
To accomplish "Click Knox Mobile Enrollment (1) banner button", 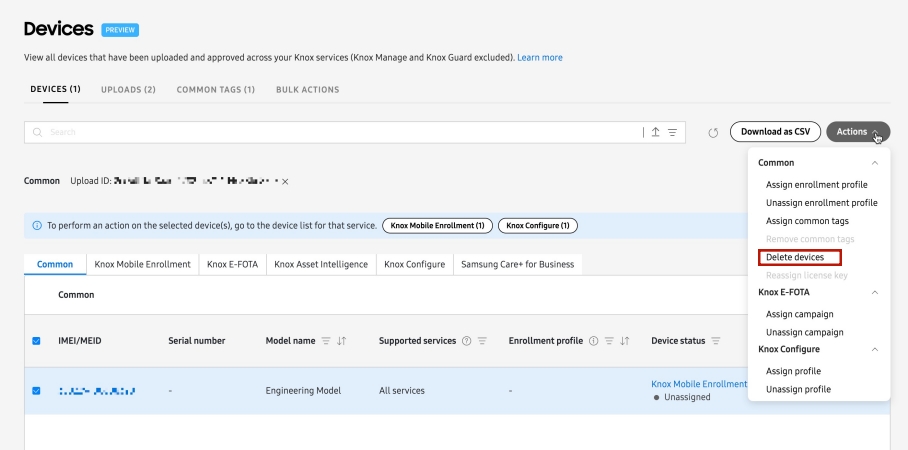I will [x=437, y=225].
